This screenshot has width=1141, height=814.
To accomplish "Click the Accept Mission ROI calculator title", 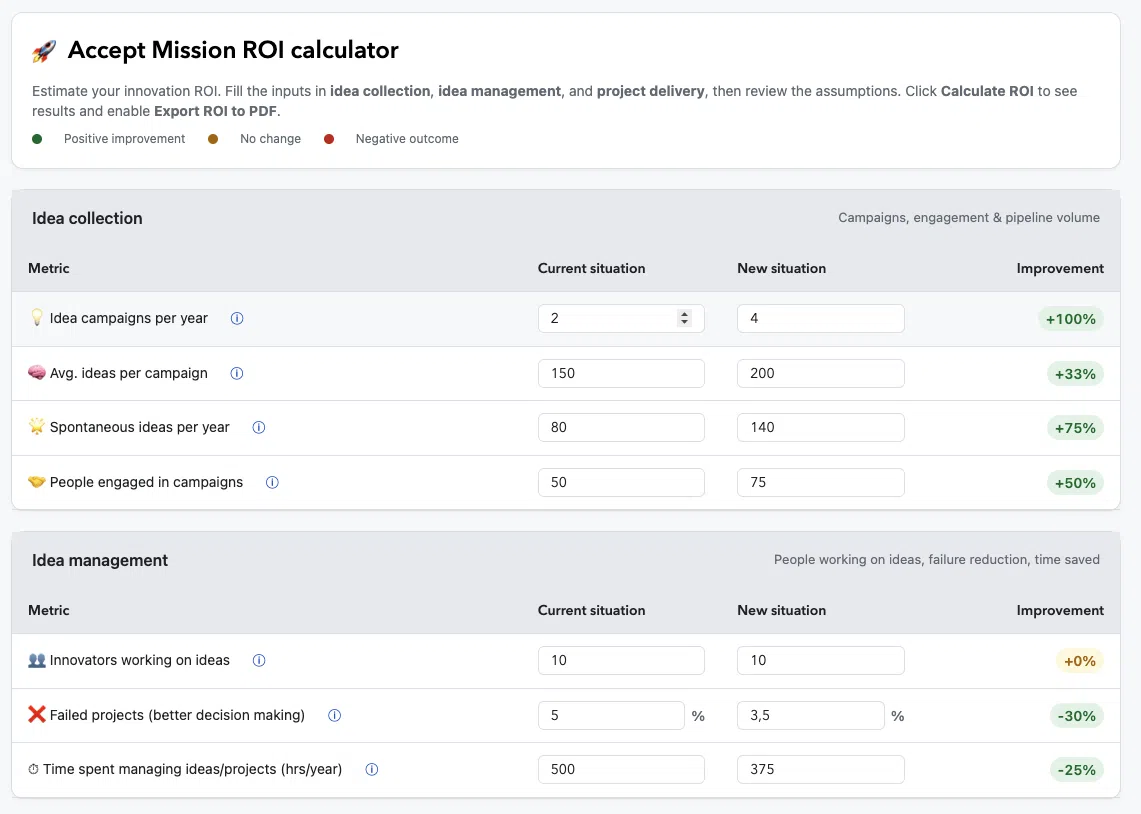I will (x=233, y=50).
